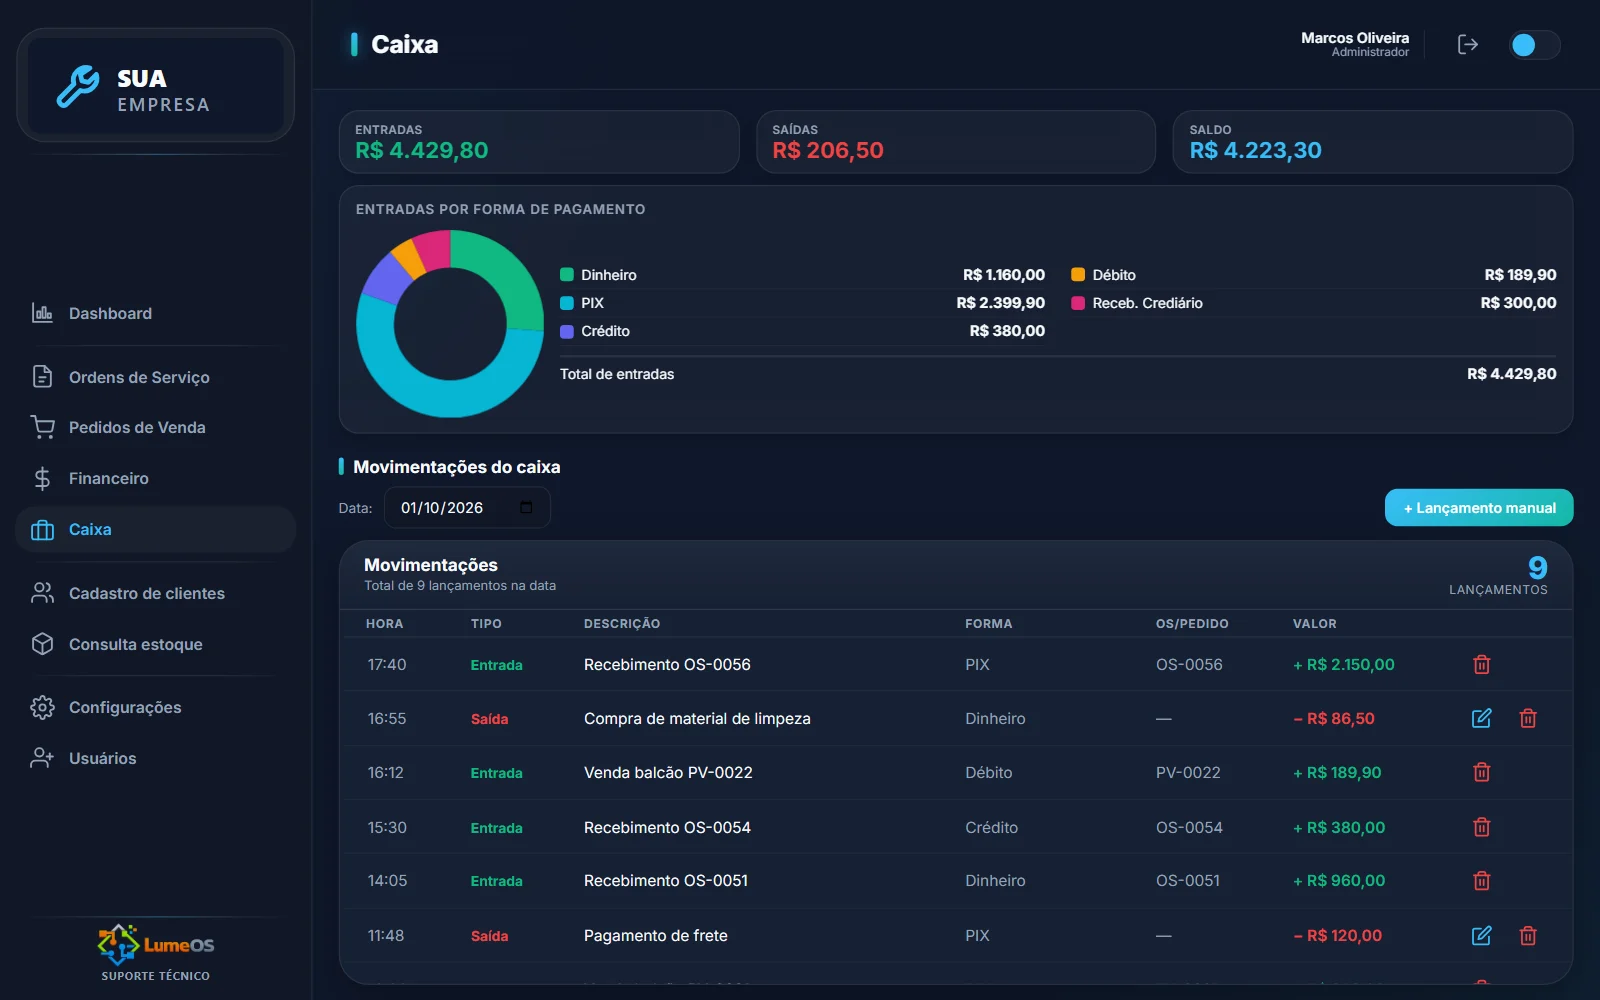1600x1000 pixels.
Task: Delete the Recebimento OS-0054 entry
Action: click(x=1482, y=827)
